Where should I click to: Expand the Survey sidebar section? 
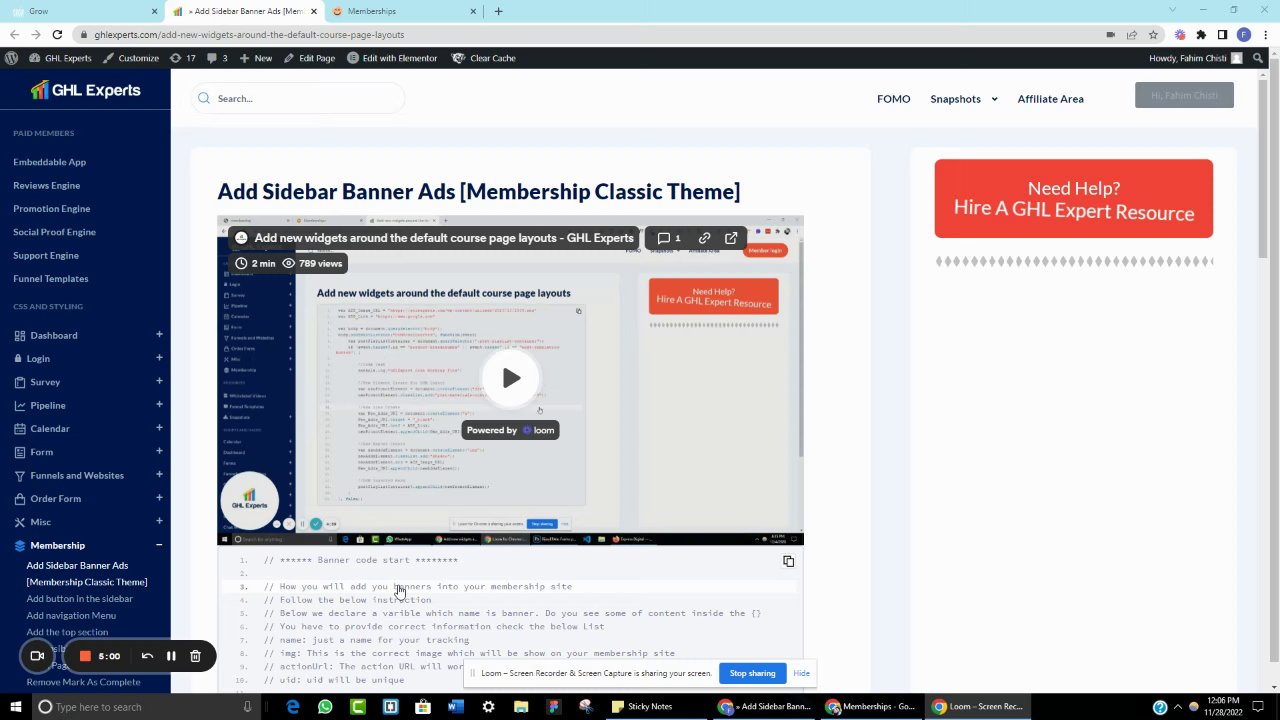click(x=159, y=381)
